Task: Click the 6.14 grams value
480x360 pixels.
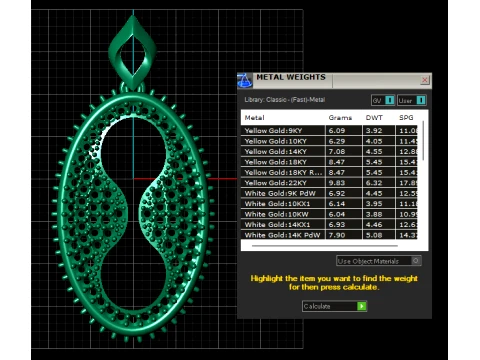Action: point(337,204)
